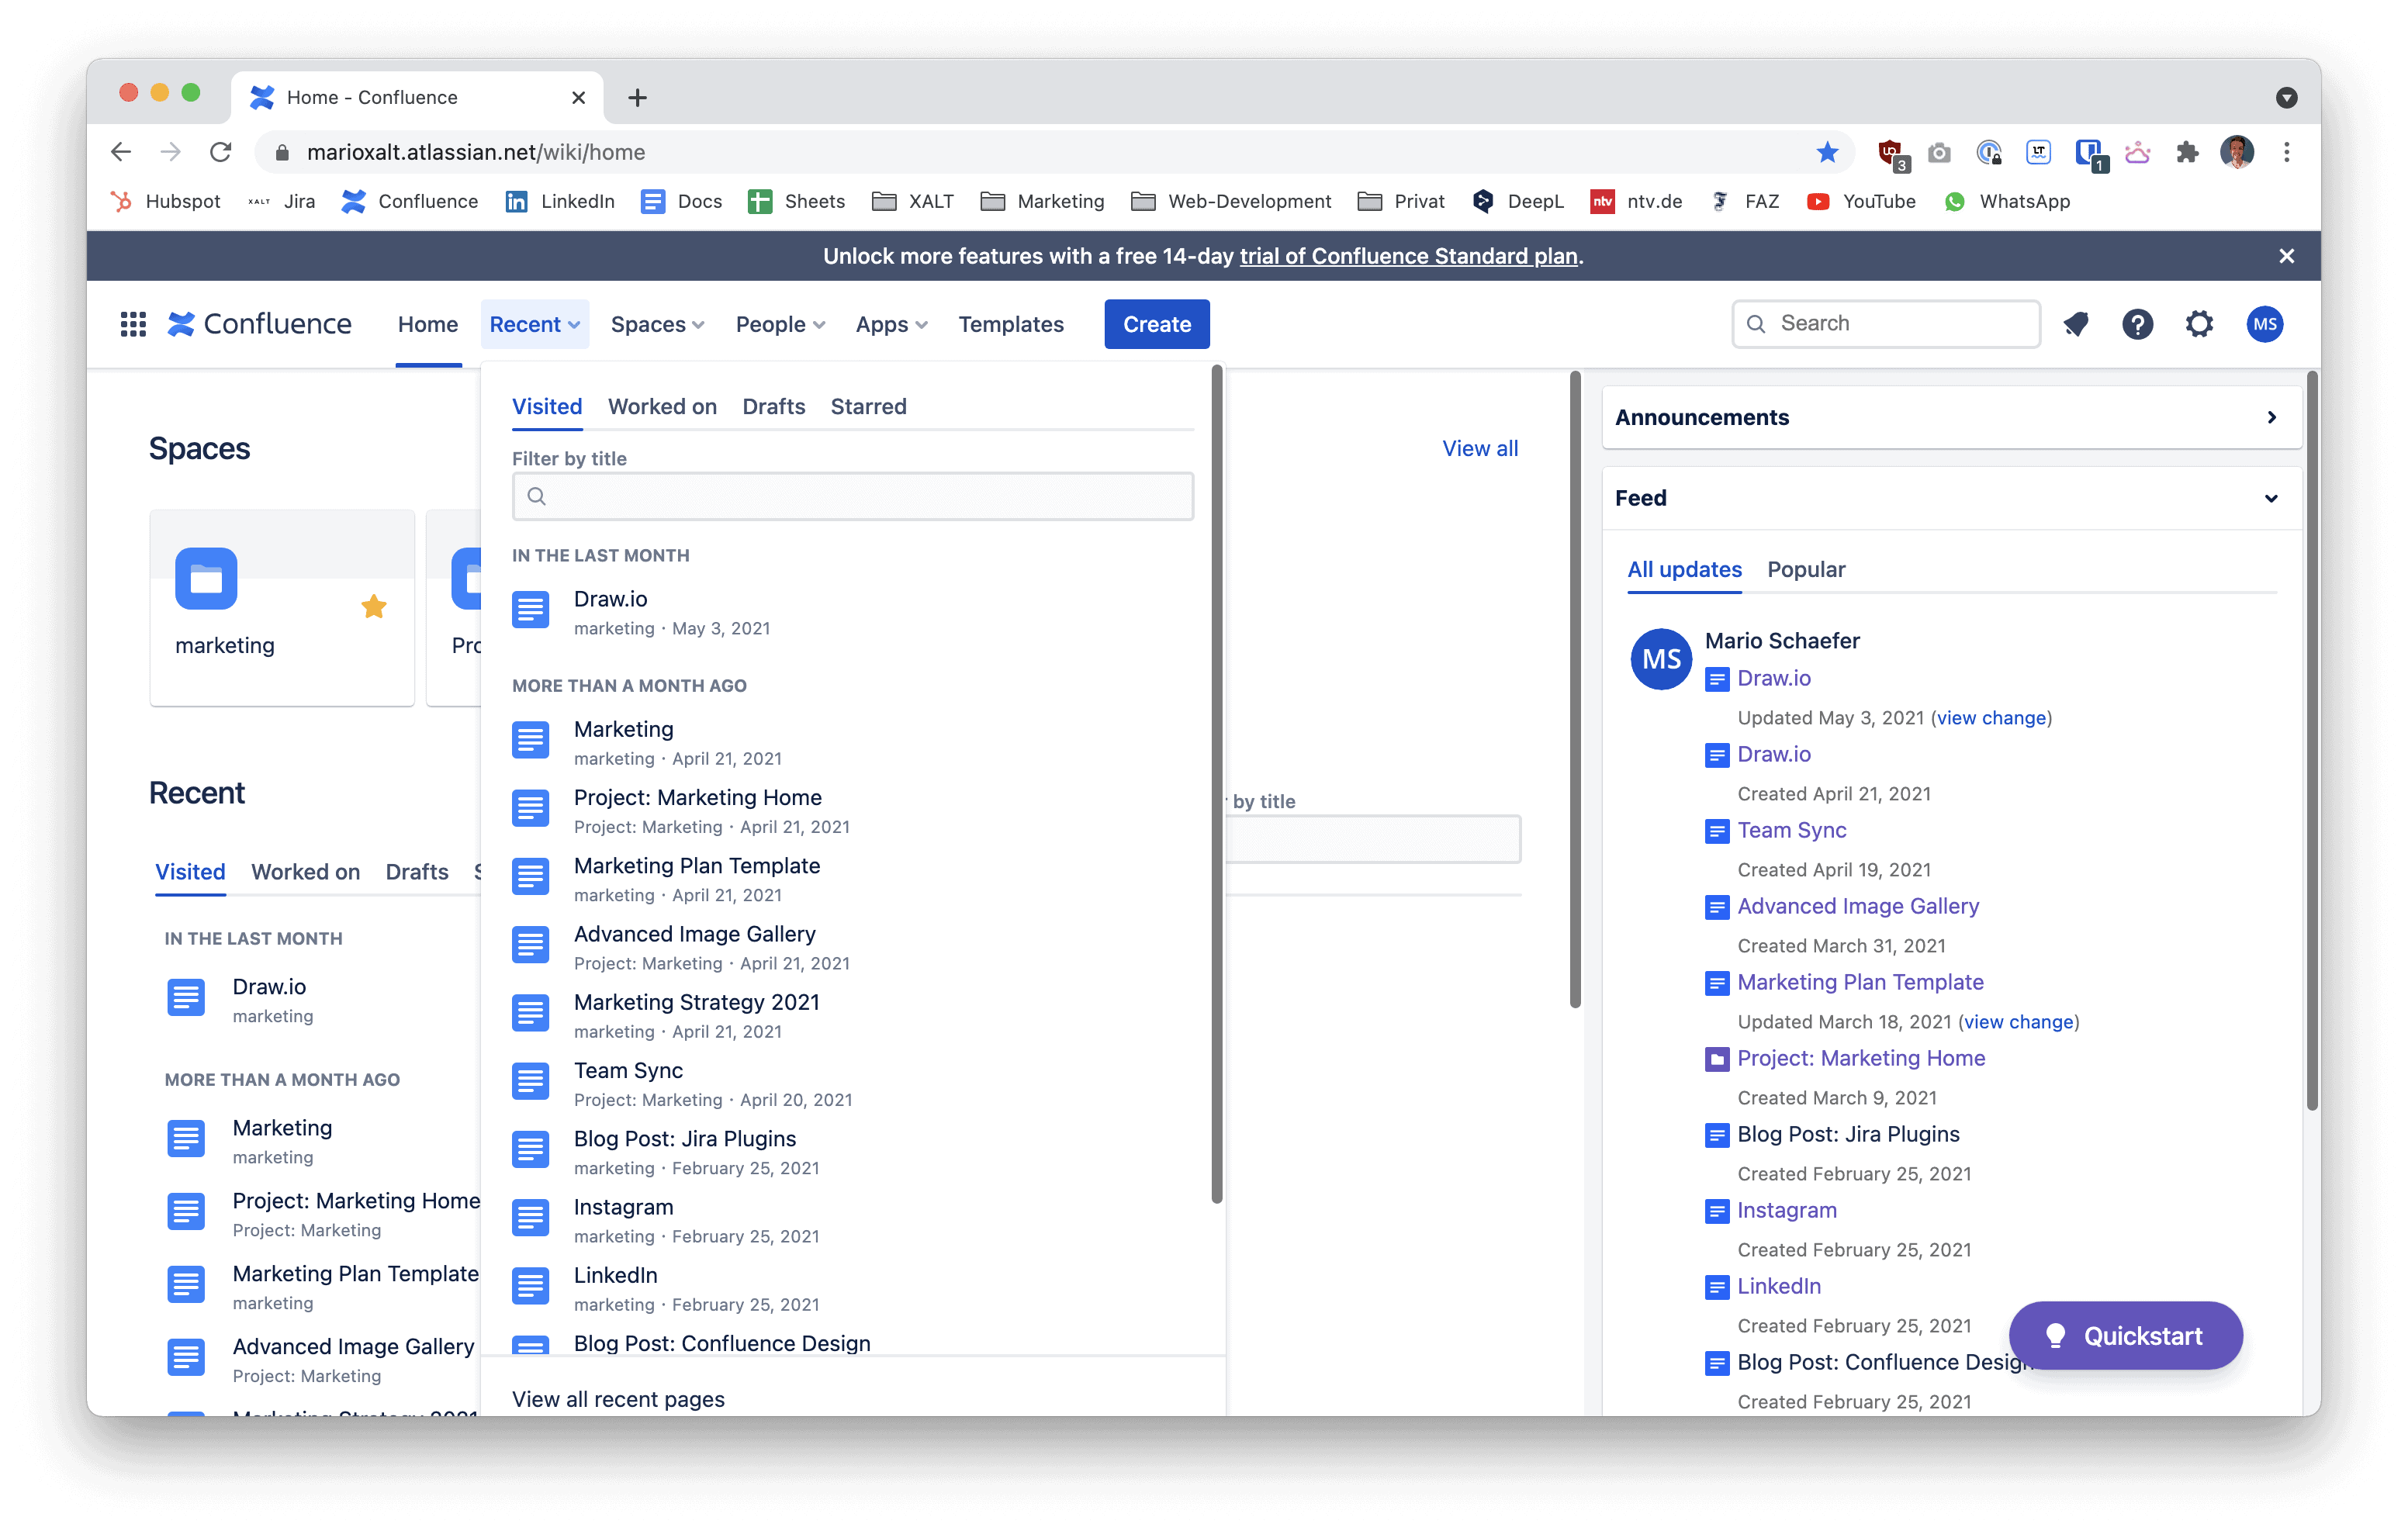Viewport: 2408px width, 1531px height.
Task: Open Chrome three-dot menu
Action: click(x=2287, y=152)
